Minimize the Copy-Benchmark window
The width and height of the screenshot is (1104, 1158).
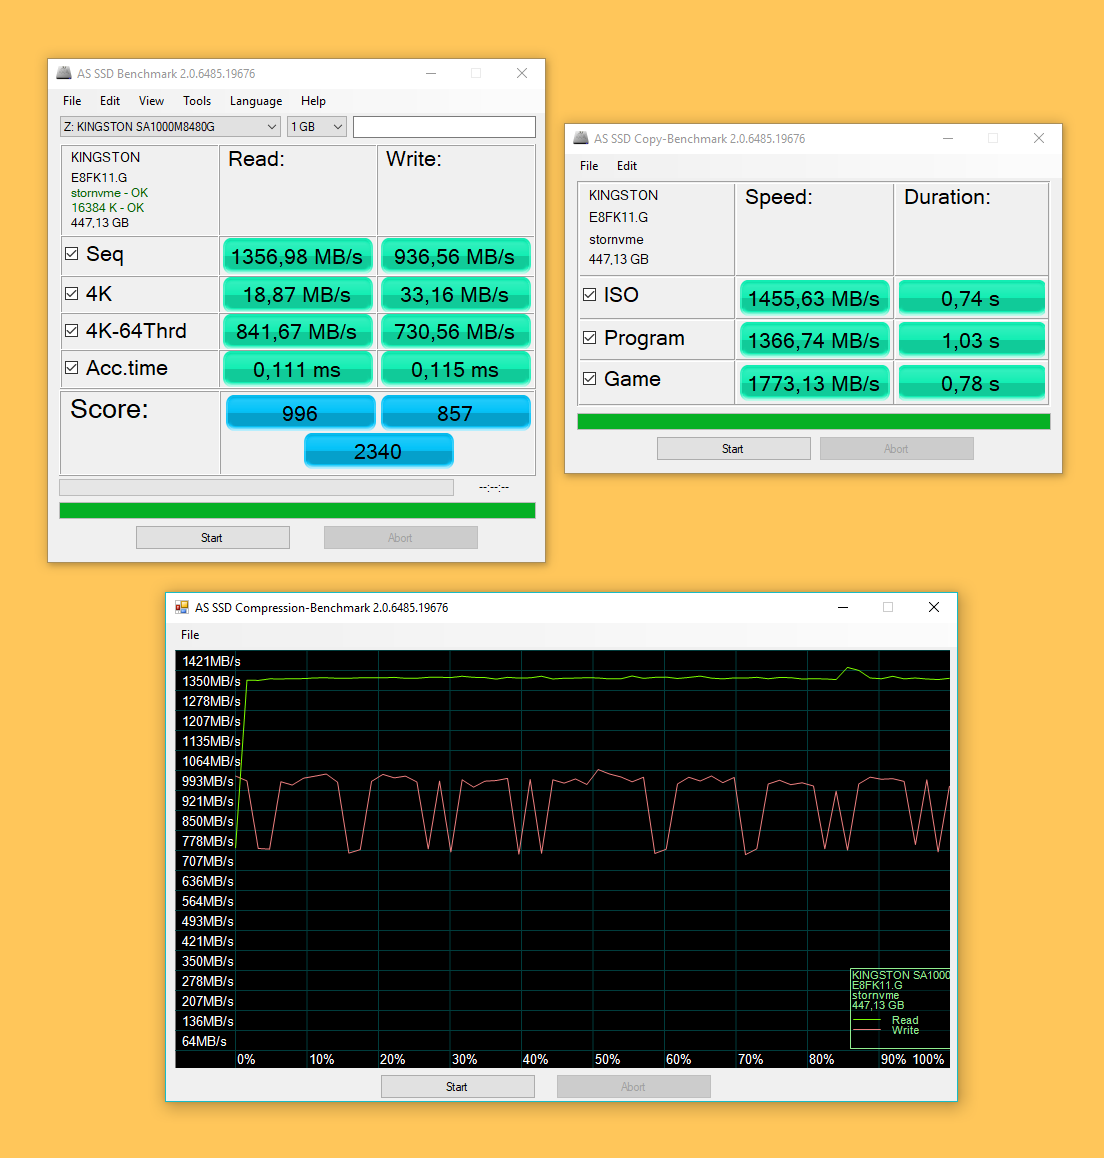(948, 138)
